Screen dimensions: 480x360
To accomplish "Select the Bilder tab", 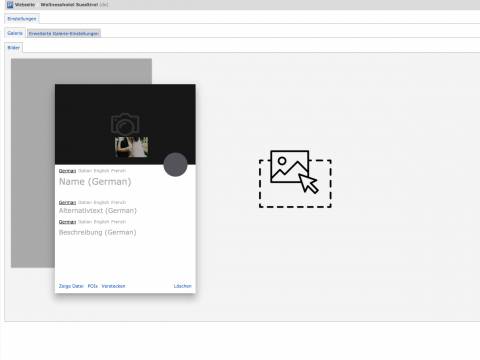I will click(14, 48).
